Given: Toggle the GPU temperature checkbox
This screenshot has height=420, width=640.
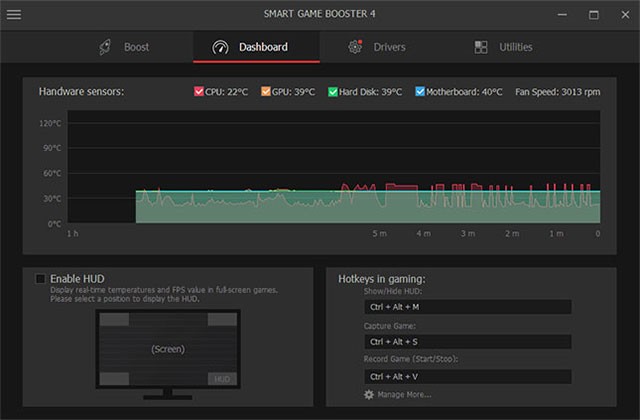Looking at the screenshot, I should click(266, 92).
